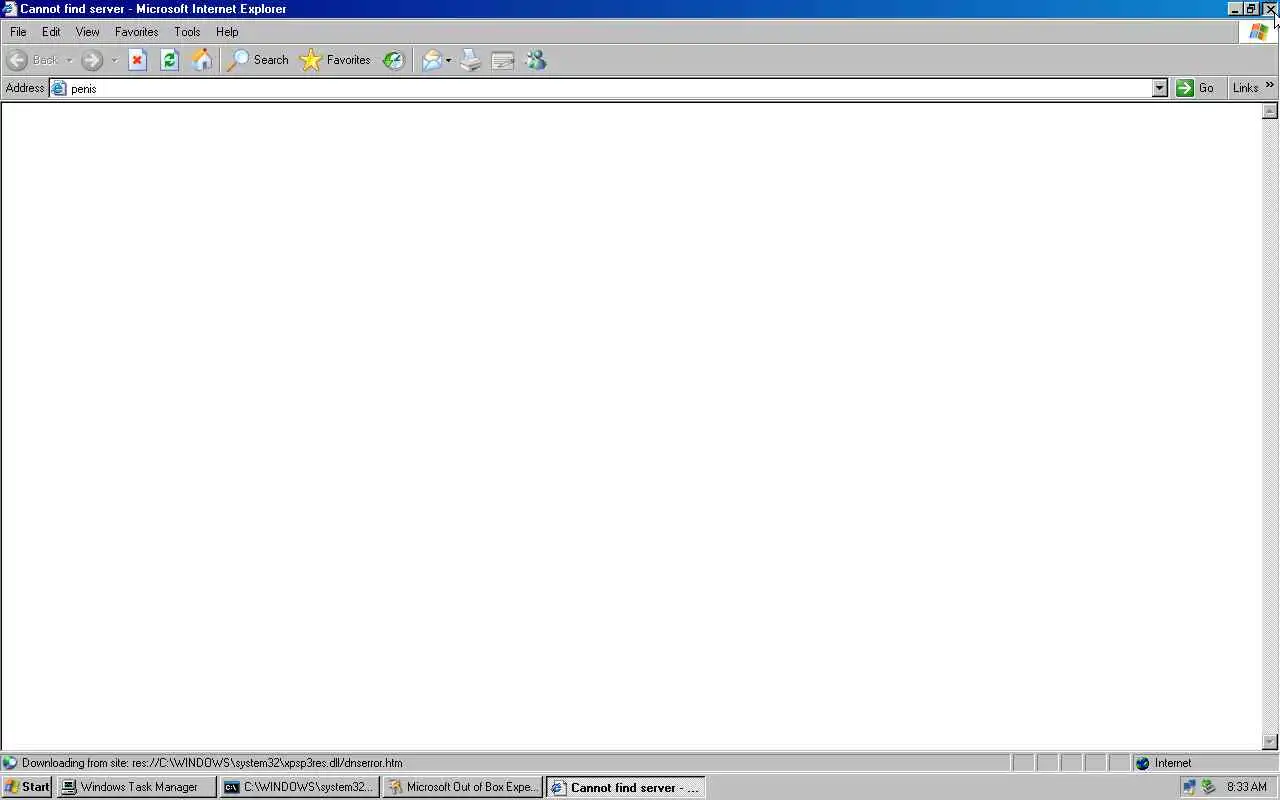This screenshot has width=1280, height=800.
Task: Expand the Links bar chevron
Action: (1269, 86)
